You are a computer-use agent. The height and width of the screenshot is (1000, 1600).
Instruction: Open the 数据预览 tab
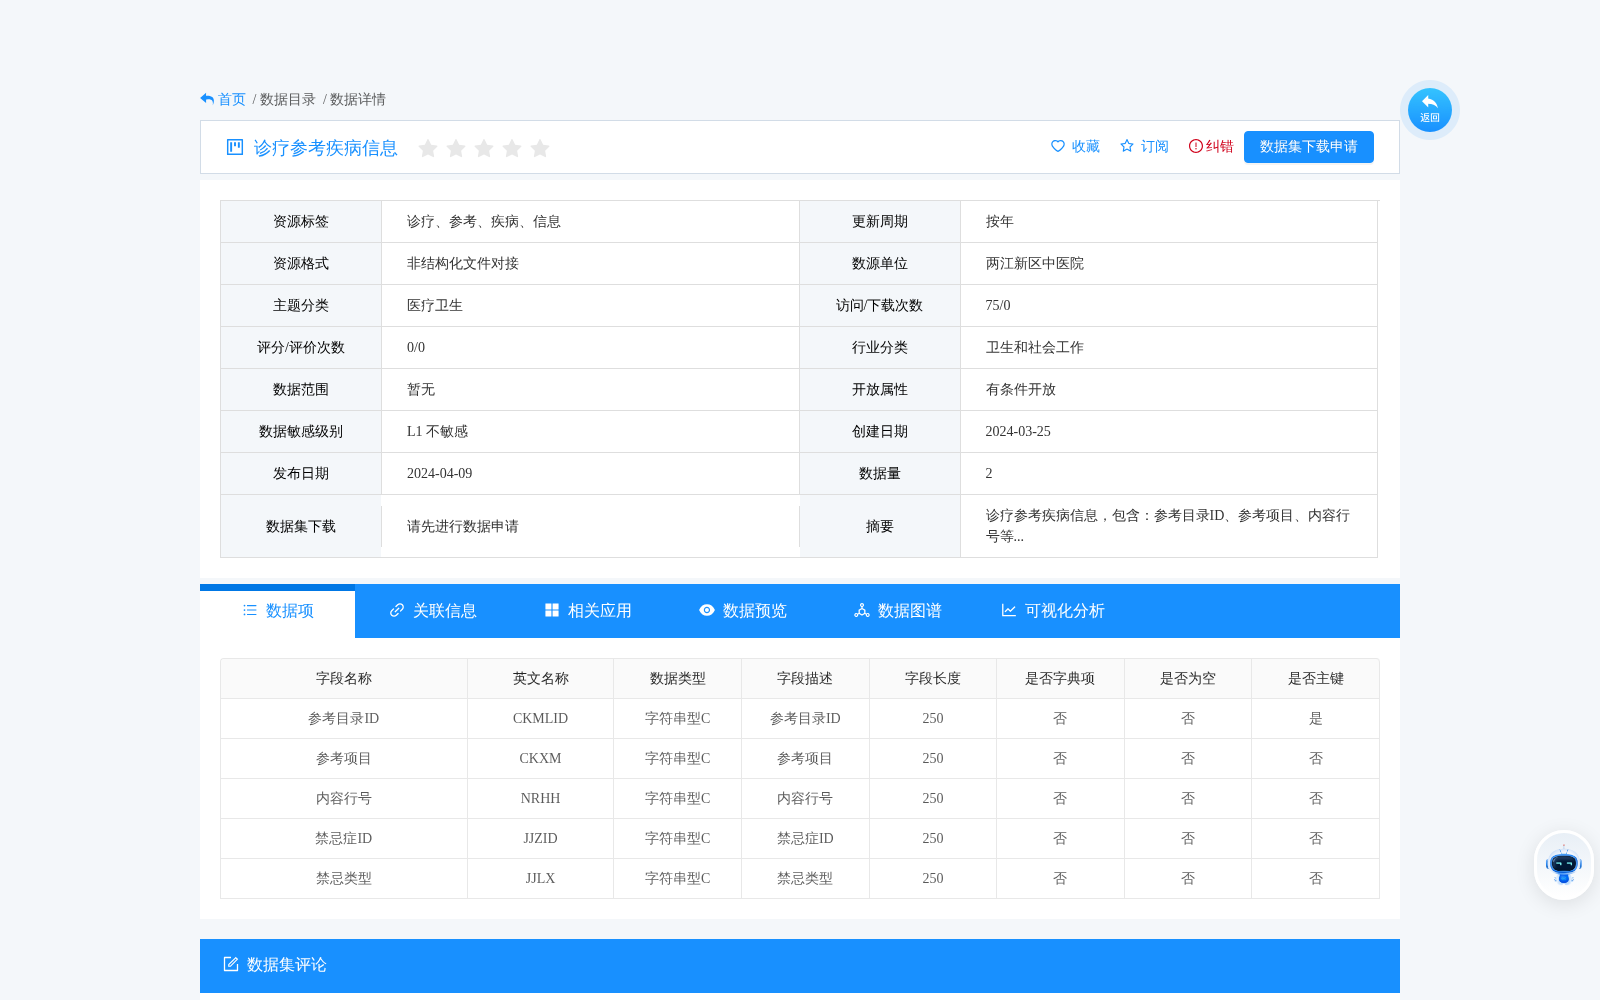click(x=742, y=611)
